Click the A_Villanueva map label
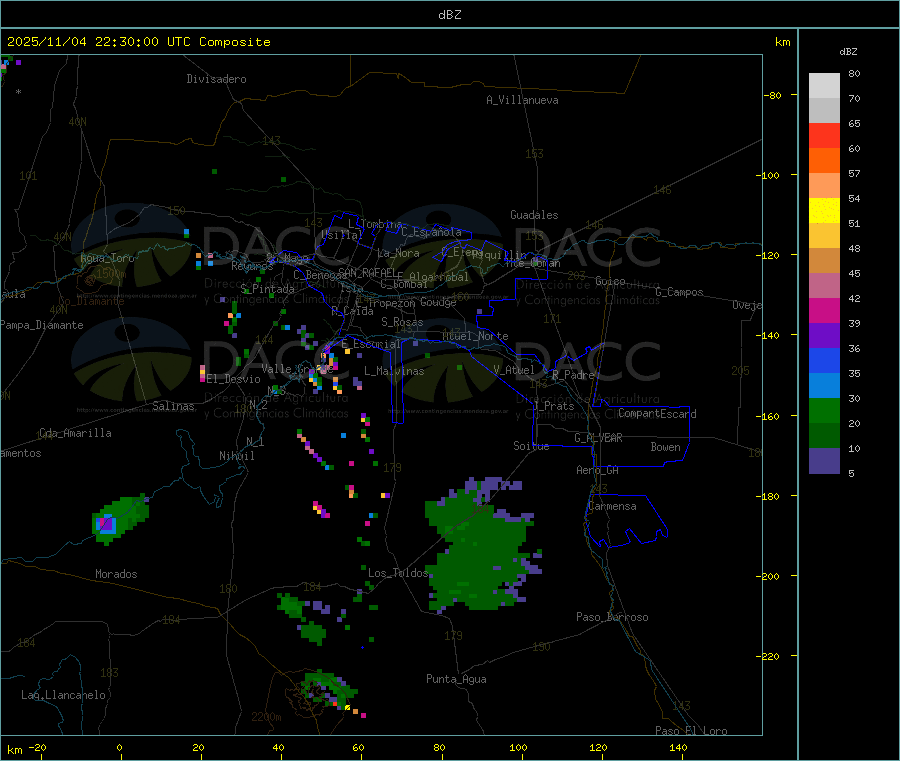The height and width of the screenshot is (761, 900). tap(522, 100)
